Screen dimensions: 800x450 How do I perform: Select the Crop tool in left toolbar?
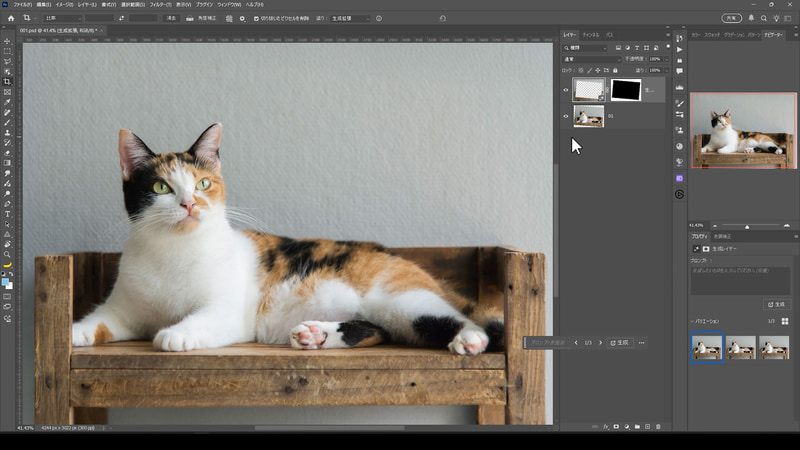click(7, 82)
